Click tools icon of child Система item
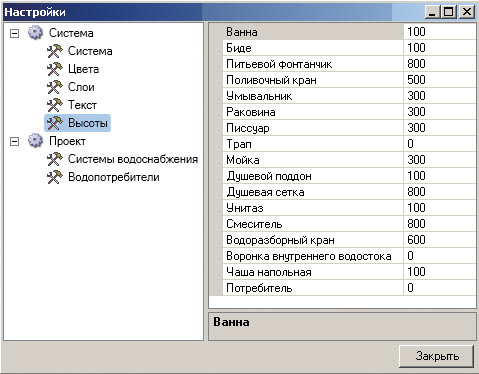Viewport: 479px width, 374px height. click(54, 51)
